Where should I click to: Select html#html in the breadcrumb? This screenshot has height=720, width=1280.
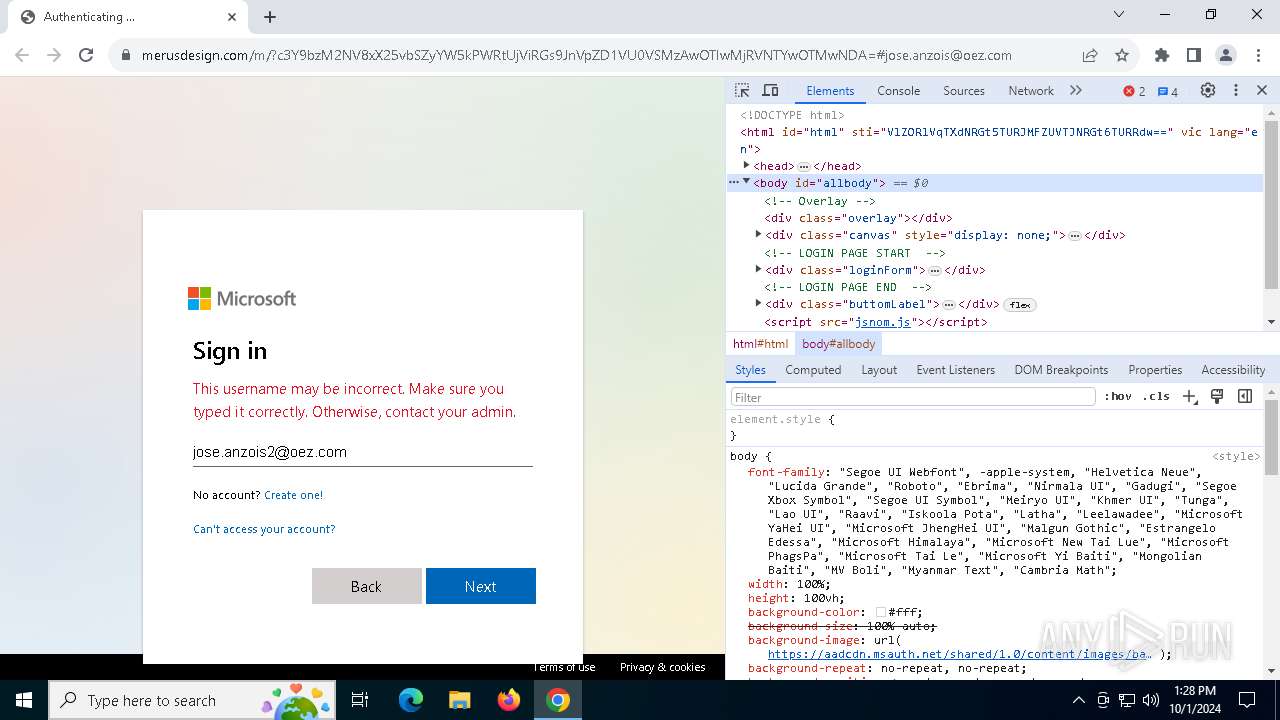point(760,344)
